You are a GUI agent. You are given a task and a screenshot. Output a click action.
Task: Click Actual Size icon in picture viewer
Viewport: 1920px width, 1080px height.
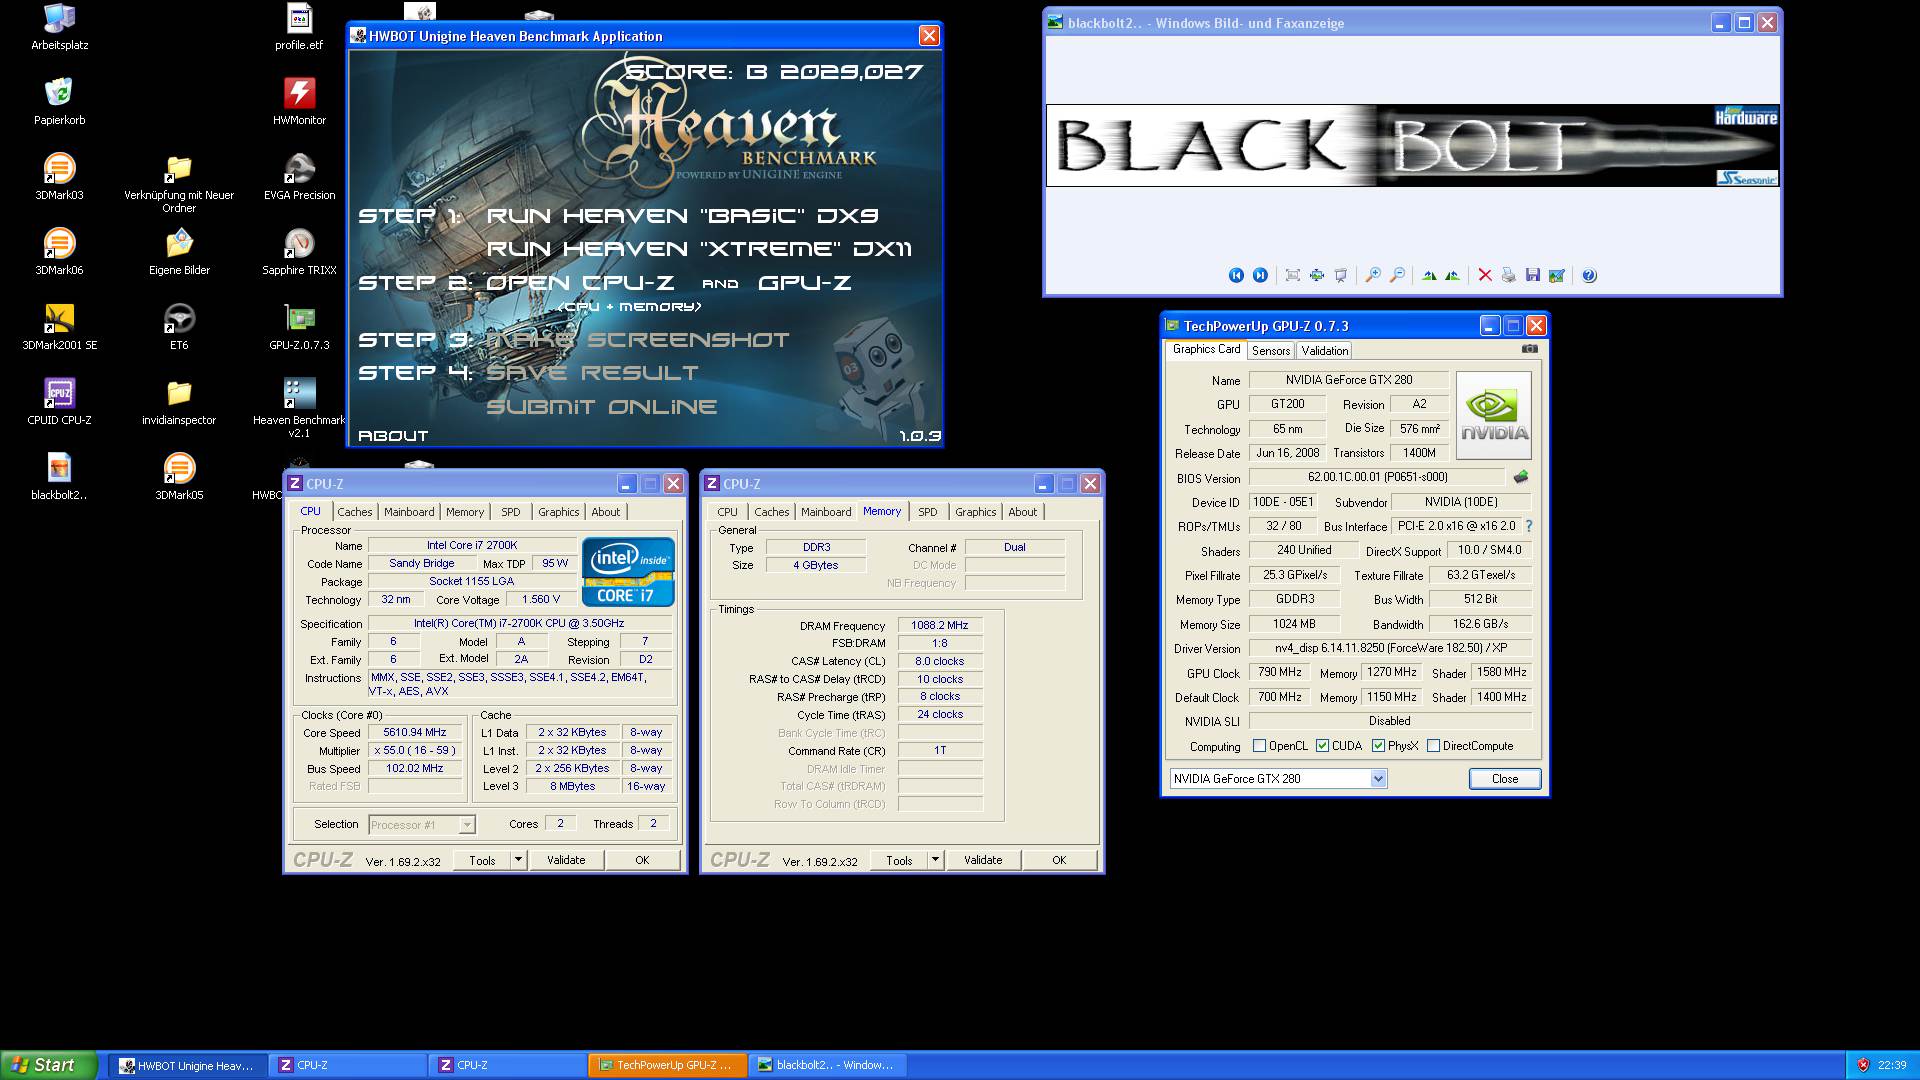pos(1316,275)
